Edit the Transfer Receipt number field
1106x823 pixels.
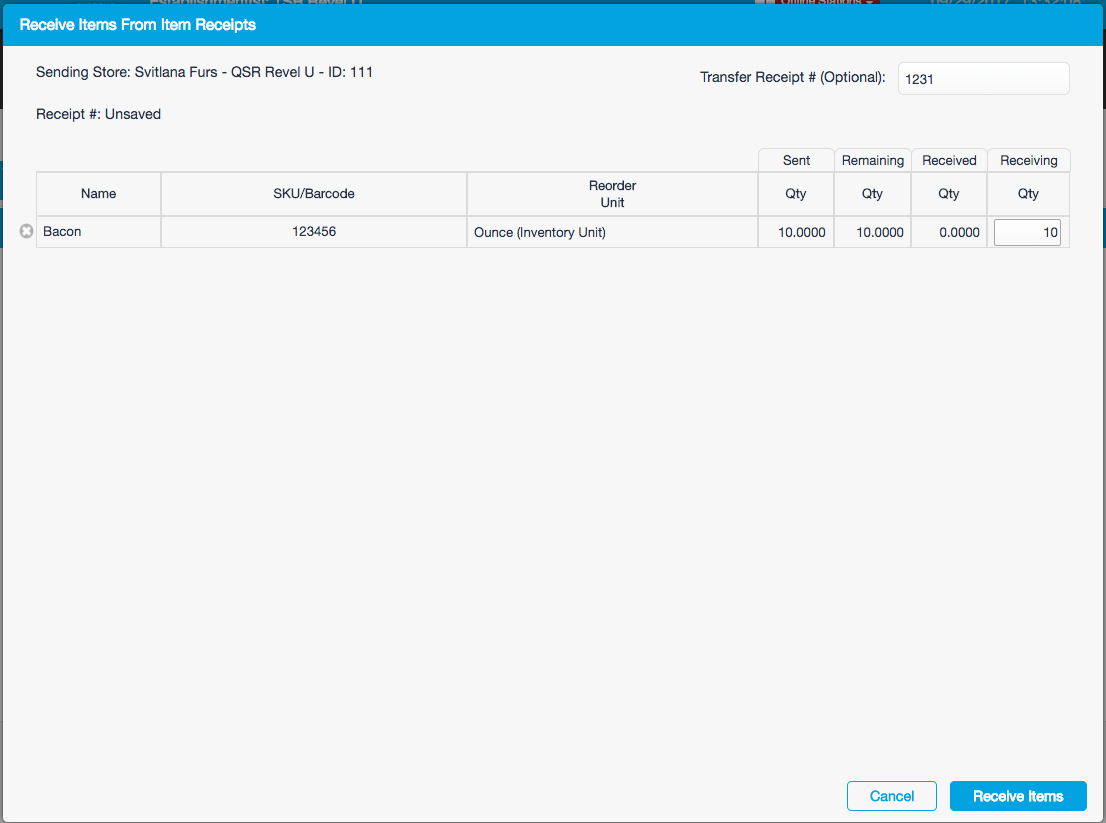983,78
